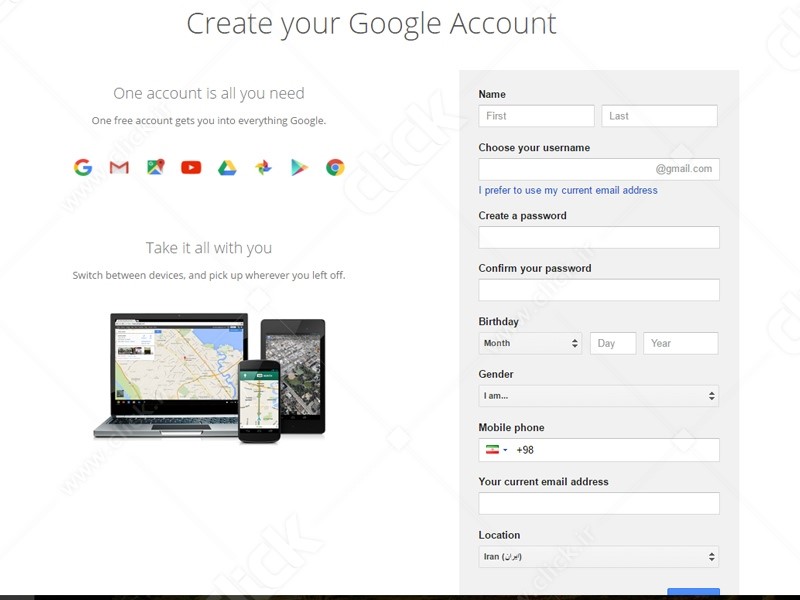Click the birthday Day field
800x600 pixels.
(x=612, y=343)
